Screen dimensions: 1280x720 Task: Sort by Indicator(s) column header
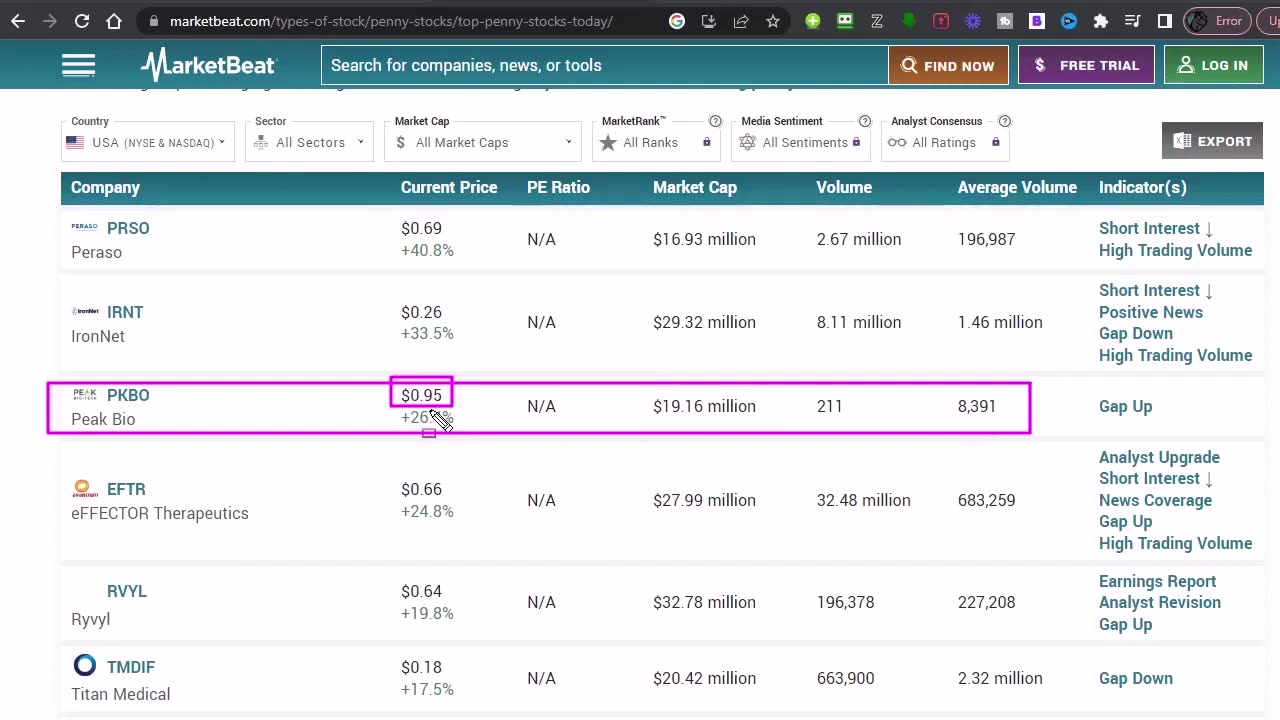click(1143, 187)
